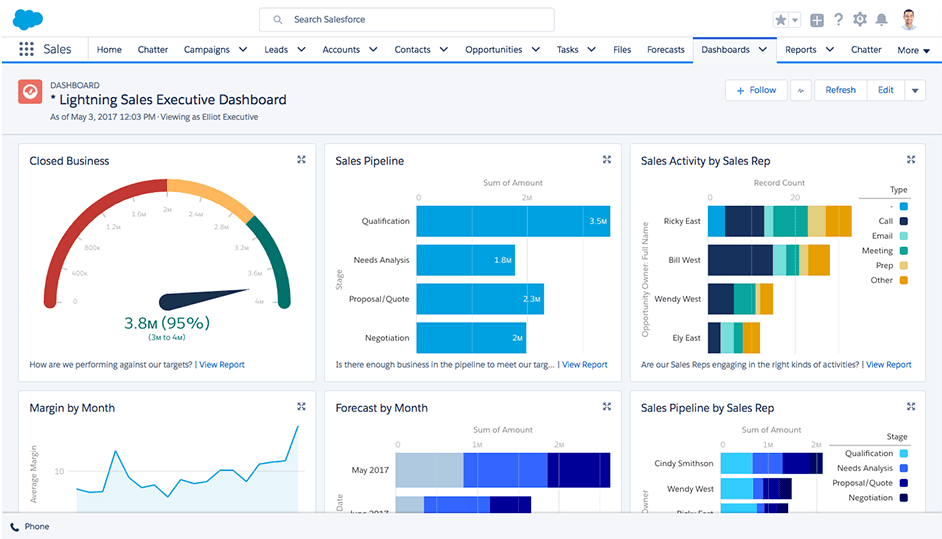Click the Meeting legend color swatch

tap(904, 251)
